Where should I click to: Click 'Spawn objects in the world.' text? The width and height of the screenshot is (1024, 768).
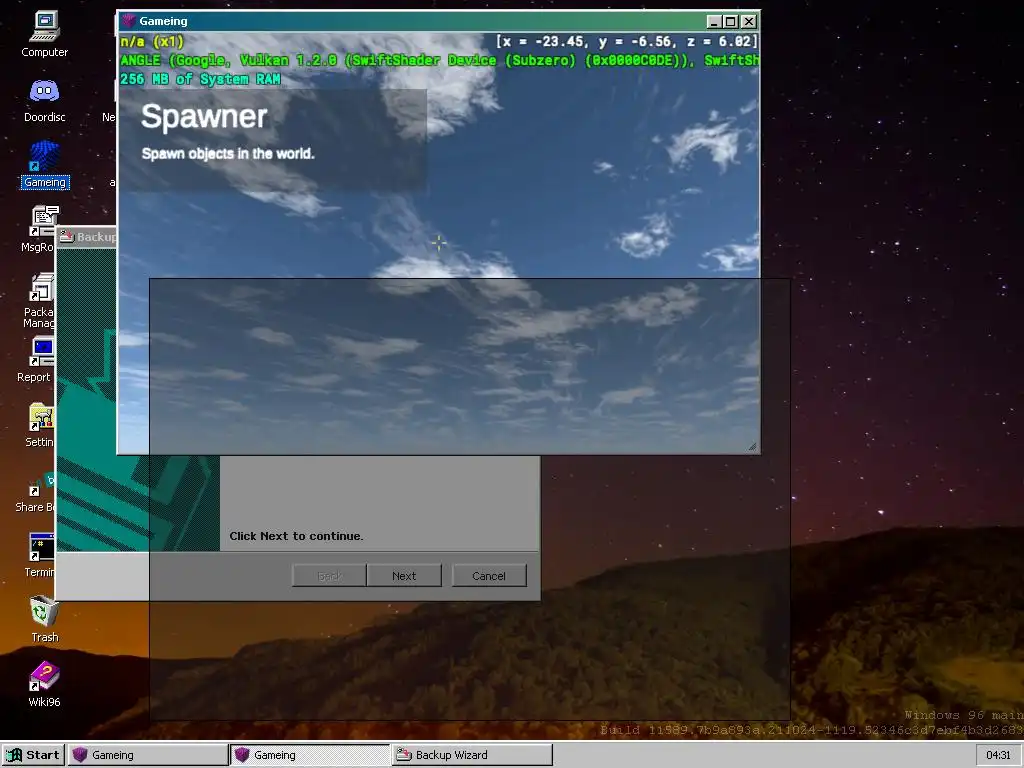click(228, 153)
